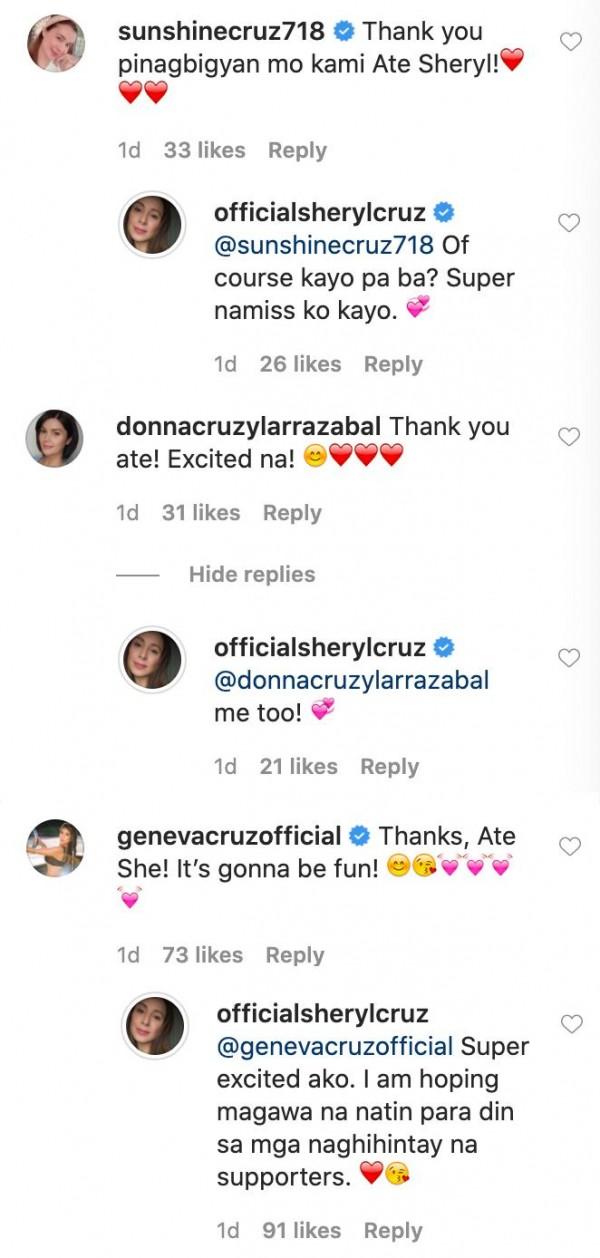Like sunshinecruz718's comment with the heart
This screenshot has height=1258, width=600.
tap(569, 41)
